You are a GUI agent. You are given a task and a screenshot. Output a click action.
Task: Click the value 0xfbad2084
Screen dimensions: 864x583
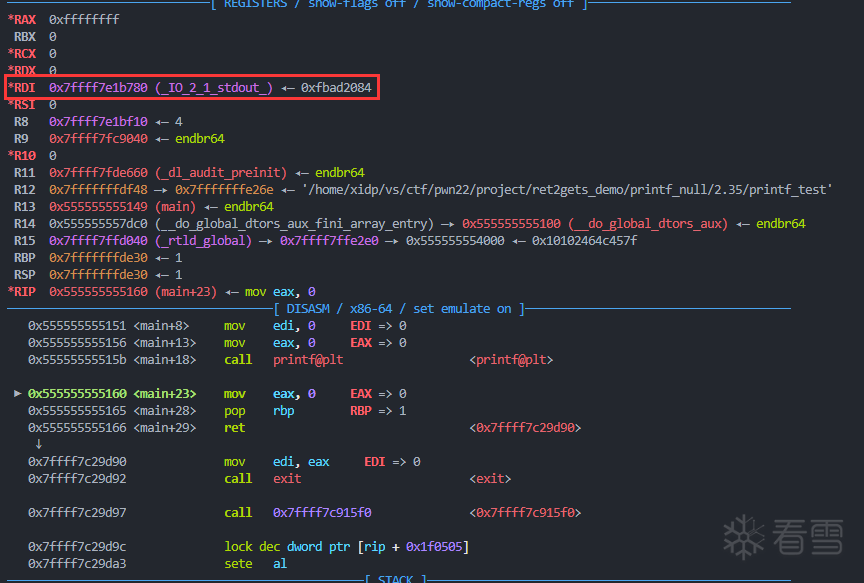tap(336, 88)
